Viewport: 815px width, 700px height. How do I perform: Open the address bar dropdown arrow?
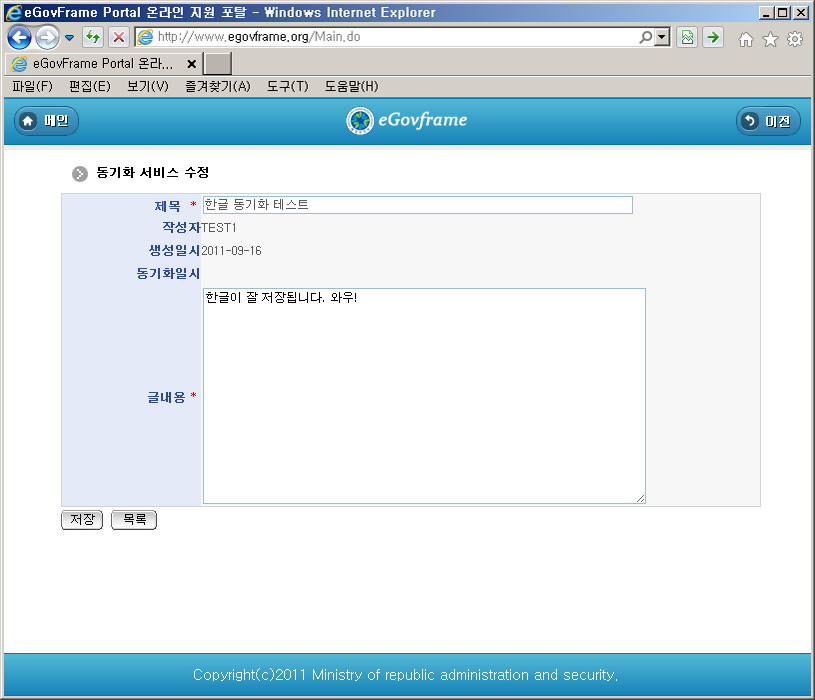[x=662, y=37]
